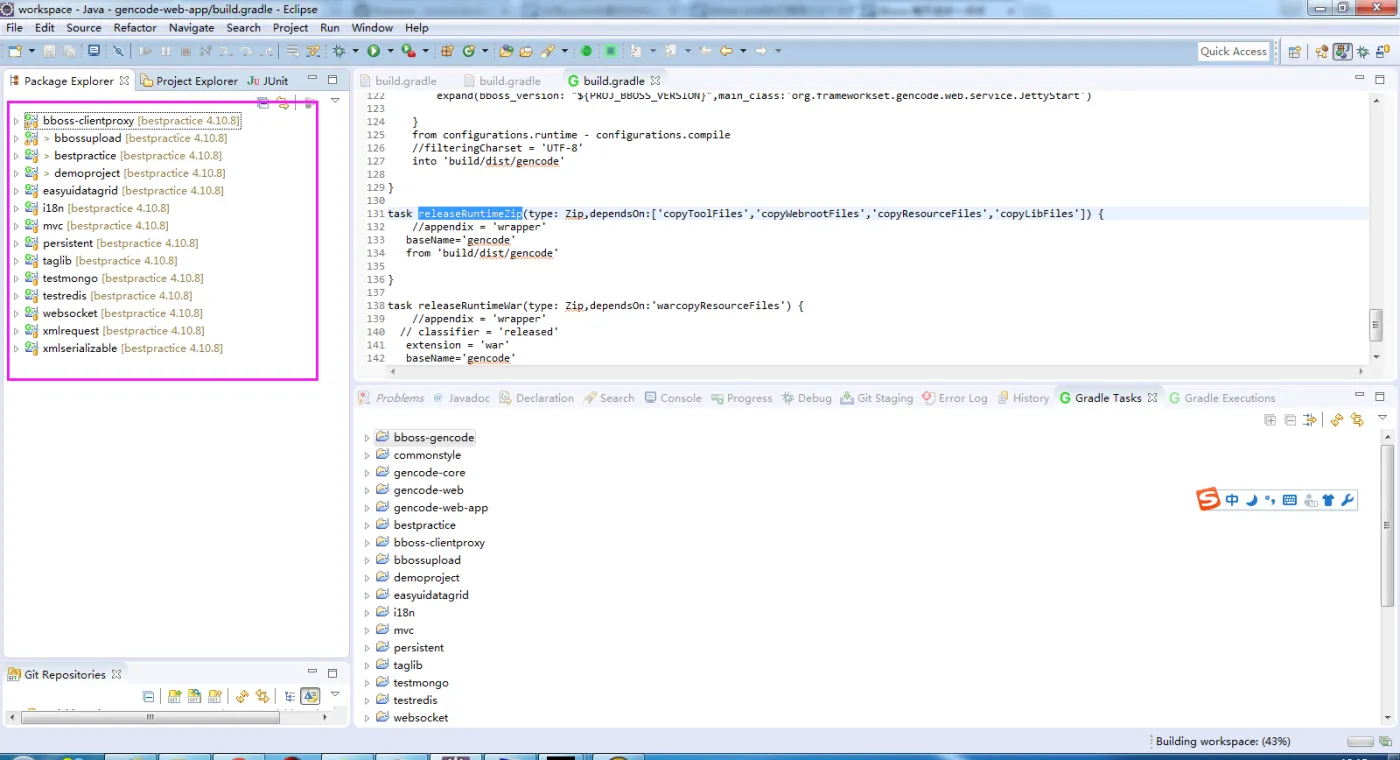Viewport: 1400px width, 760px height.
Task: Click the Save icon in the toolbar
Action: click(50, 50)
